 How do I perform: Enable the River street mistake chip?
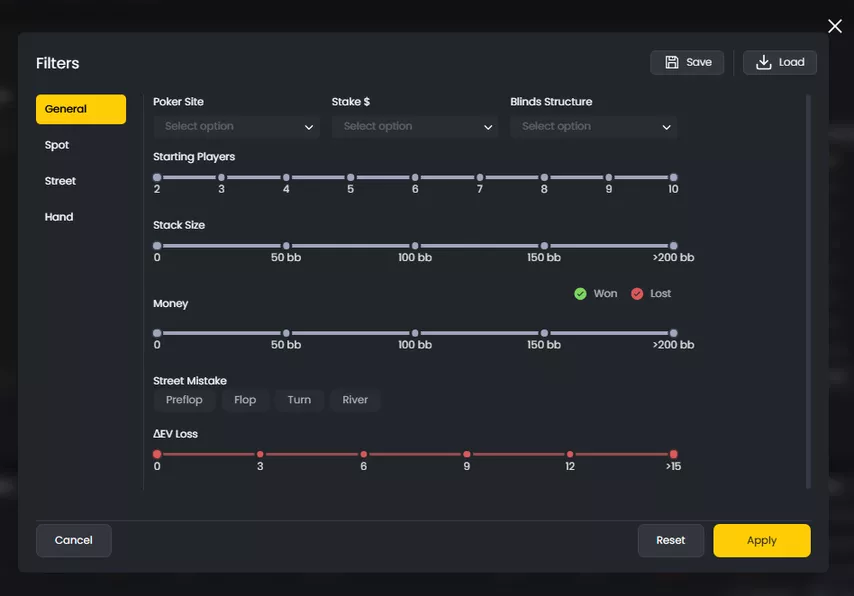(355, 400)
